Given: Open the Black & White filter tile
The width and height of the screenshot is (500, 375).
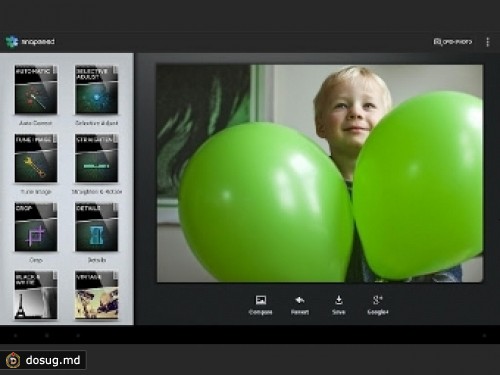Looking at the screenshot, I should pyautogui.click(x=36, y=295).
